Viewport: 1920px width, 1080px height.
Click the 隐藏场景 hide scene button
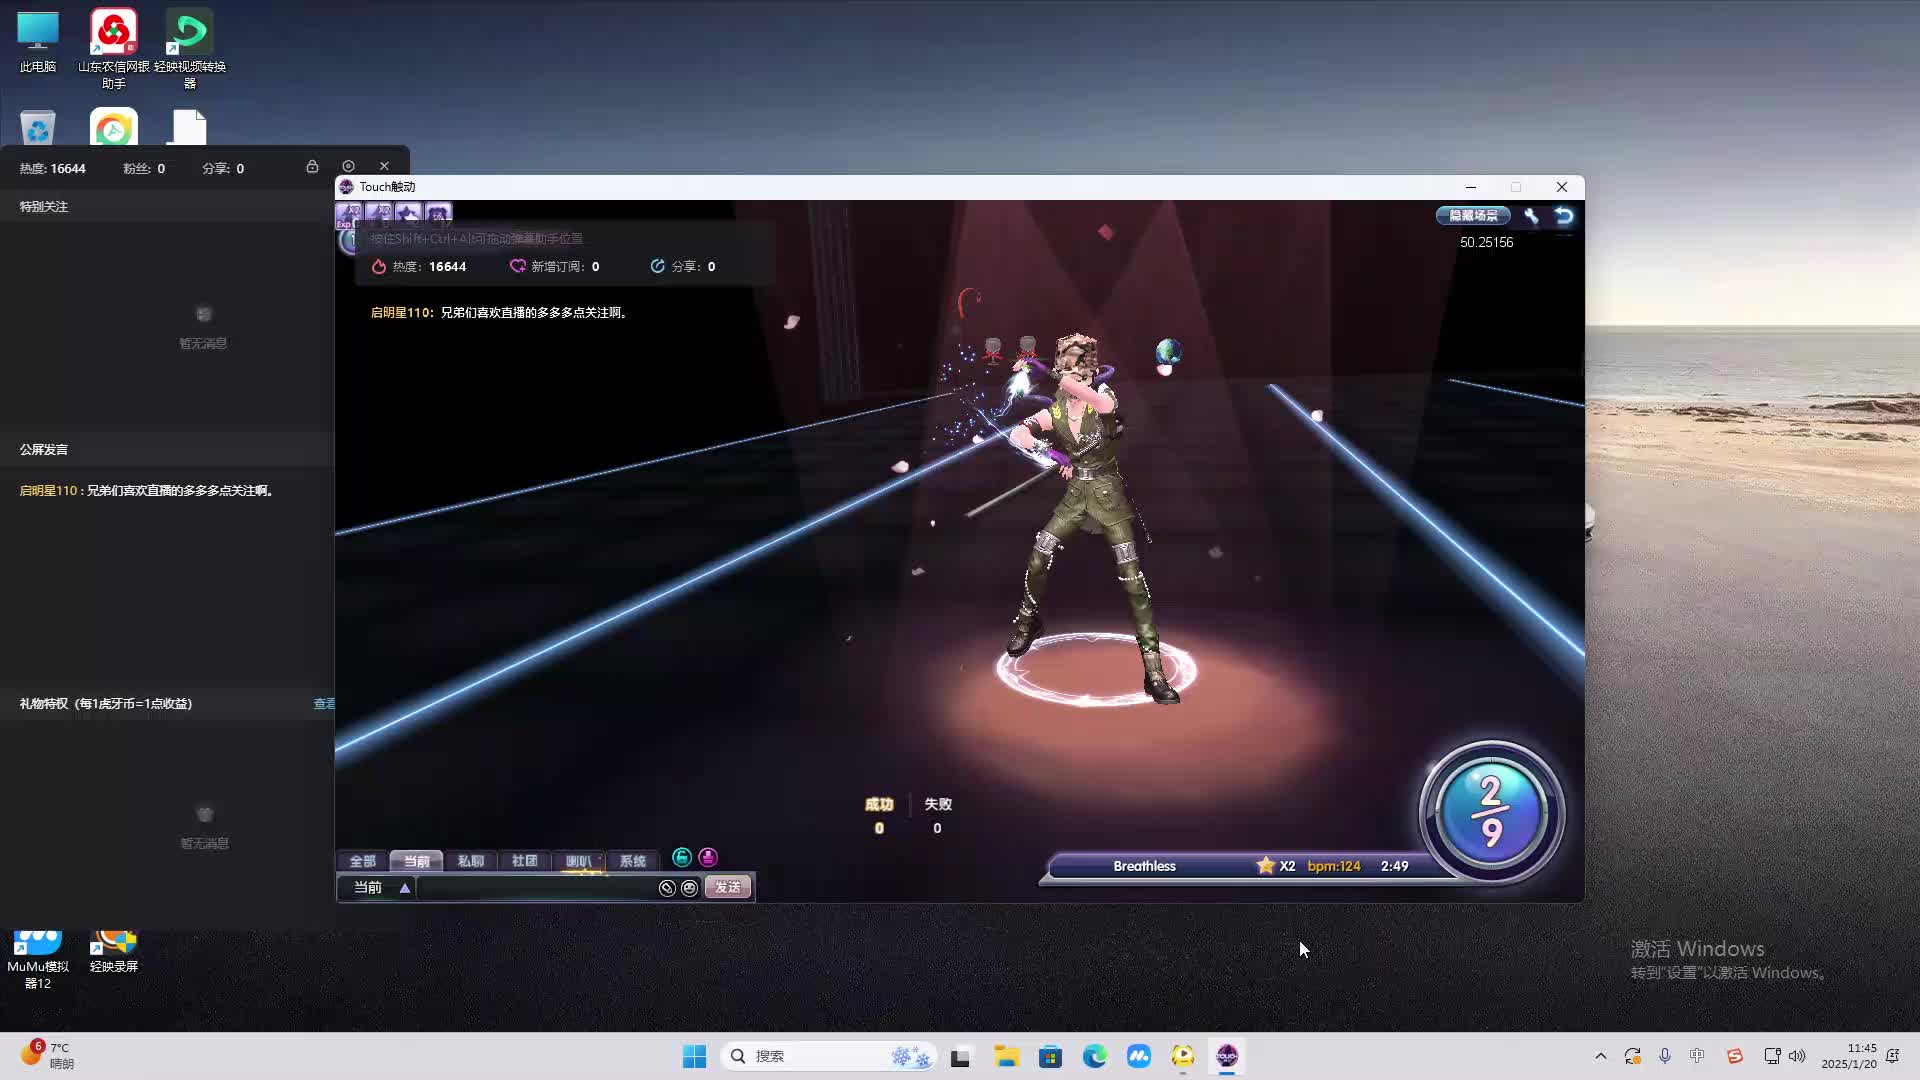pyautogui.click(x=1473, y=215)
